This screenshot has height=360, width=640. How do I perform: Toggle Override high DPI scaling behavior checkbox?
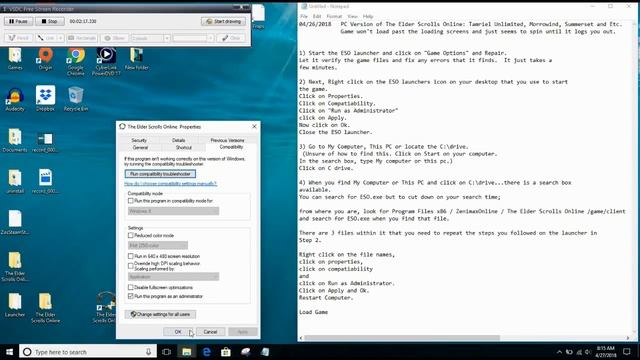[x=131, y=266]
